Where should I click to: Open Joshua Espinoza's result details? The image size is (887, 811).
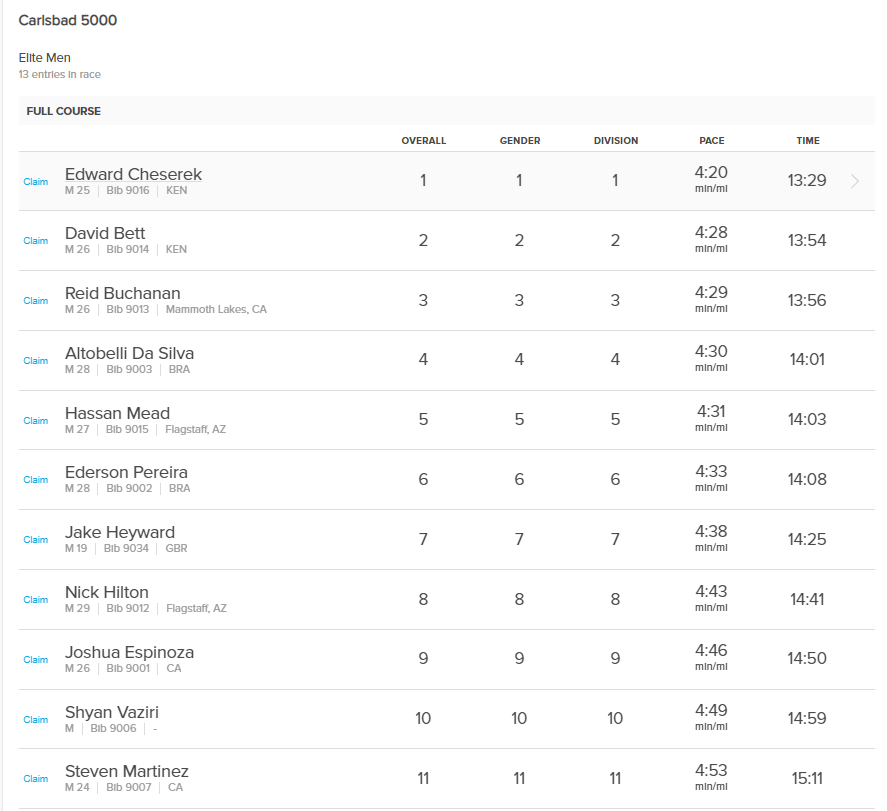coord(130,653)
